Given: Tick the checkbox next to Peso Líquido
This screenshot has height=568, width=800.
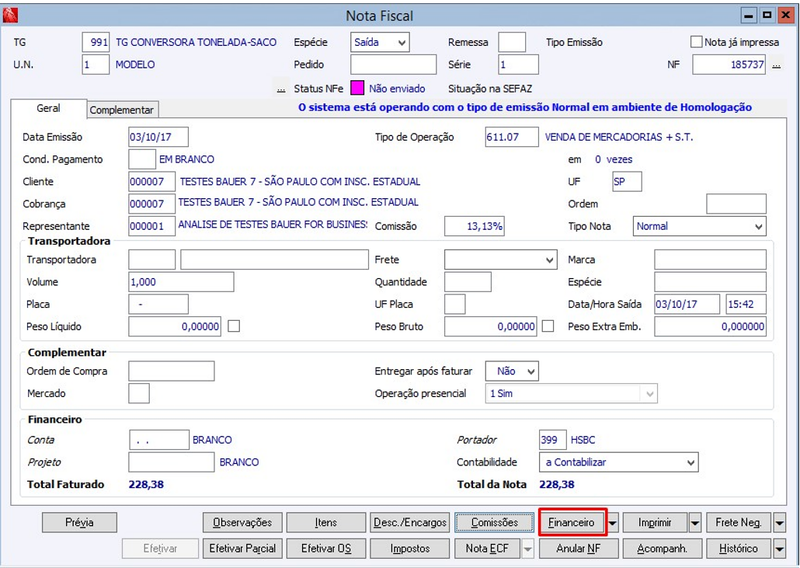Looking at the screenshot, I should 234,326.
